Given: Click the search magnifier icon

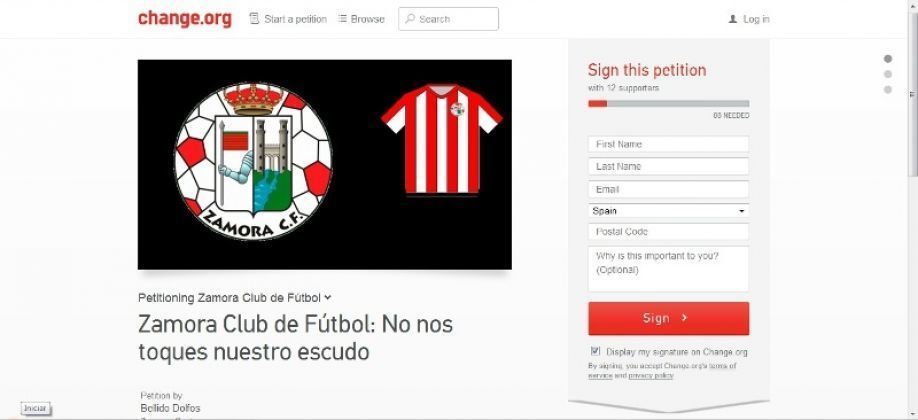Looking at the screenshot, I should coord(410,19).
